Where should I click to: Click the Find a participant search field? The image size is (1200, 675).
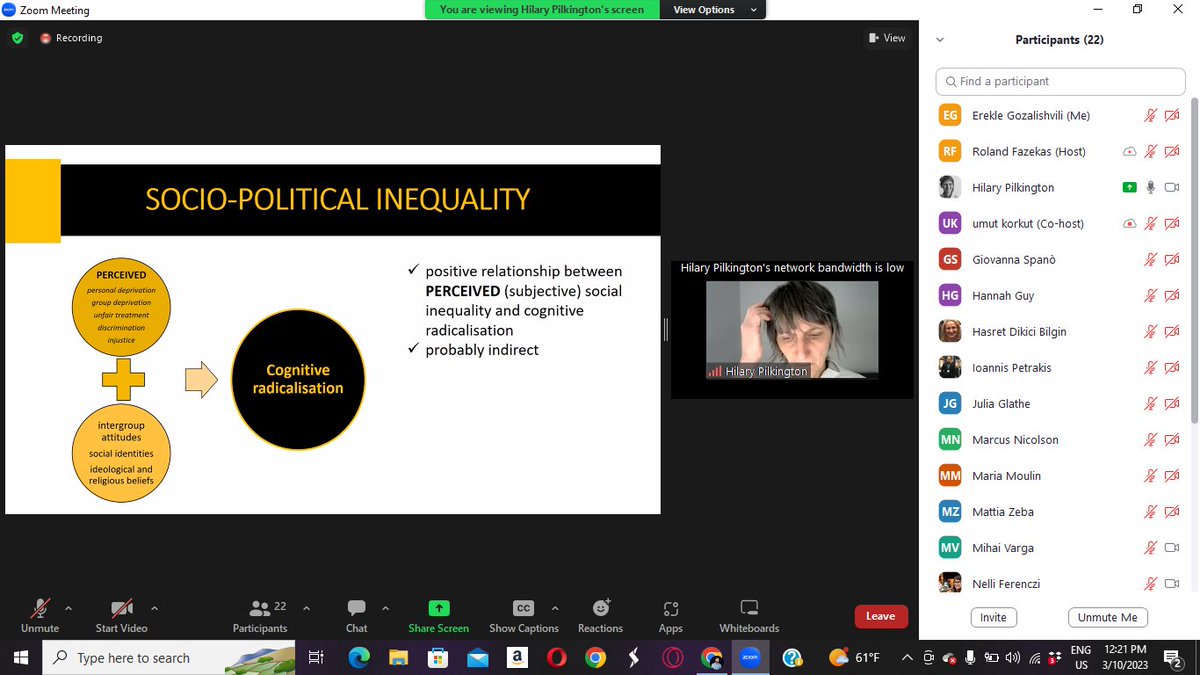pos(1061,81)
